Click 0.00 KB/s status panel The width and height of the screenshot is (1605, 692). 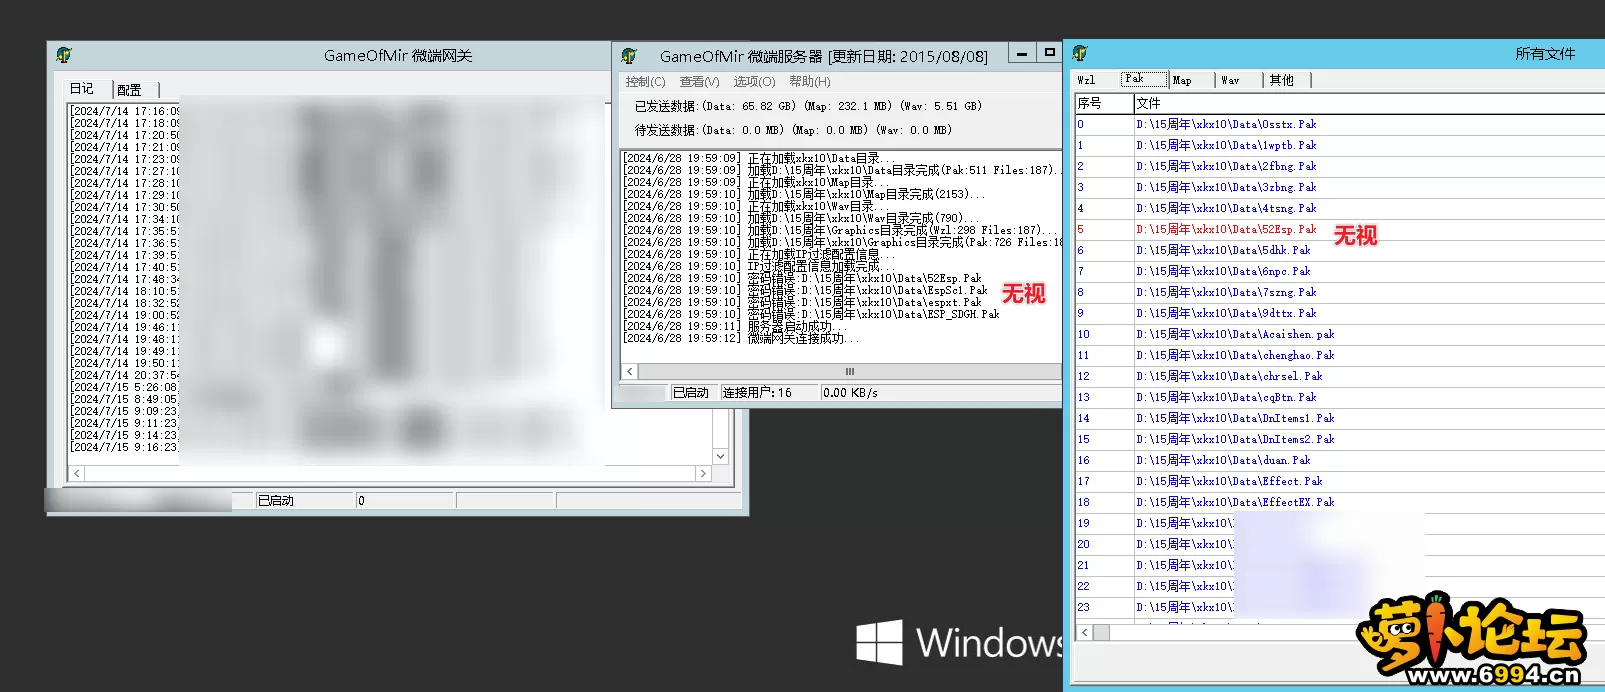[x=940, y=393]
